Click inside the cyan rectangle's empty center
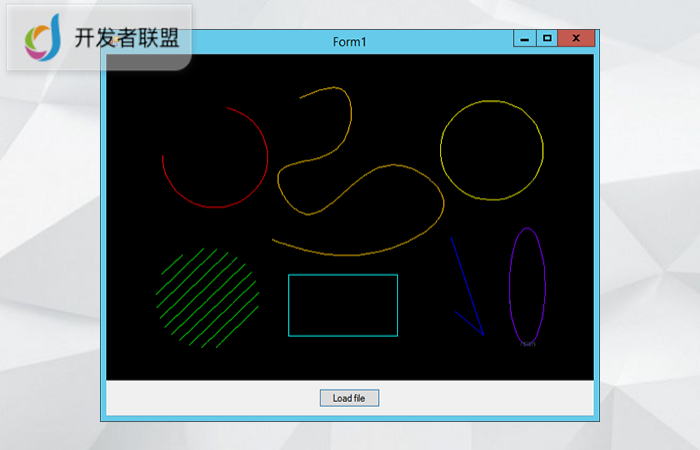 pyautogui.click(x=343, y=305)
